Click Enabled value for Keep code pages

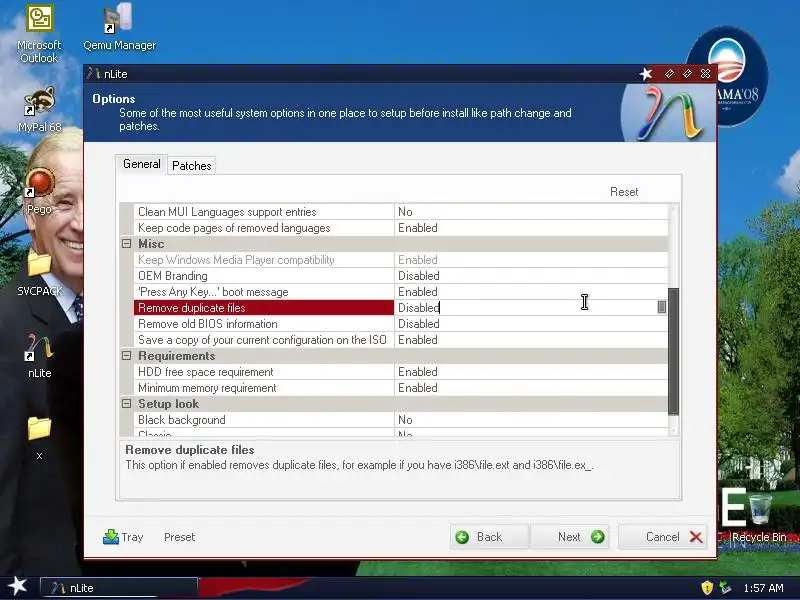pyautogui.click(x=531, y=228)
